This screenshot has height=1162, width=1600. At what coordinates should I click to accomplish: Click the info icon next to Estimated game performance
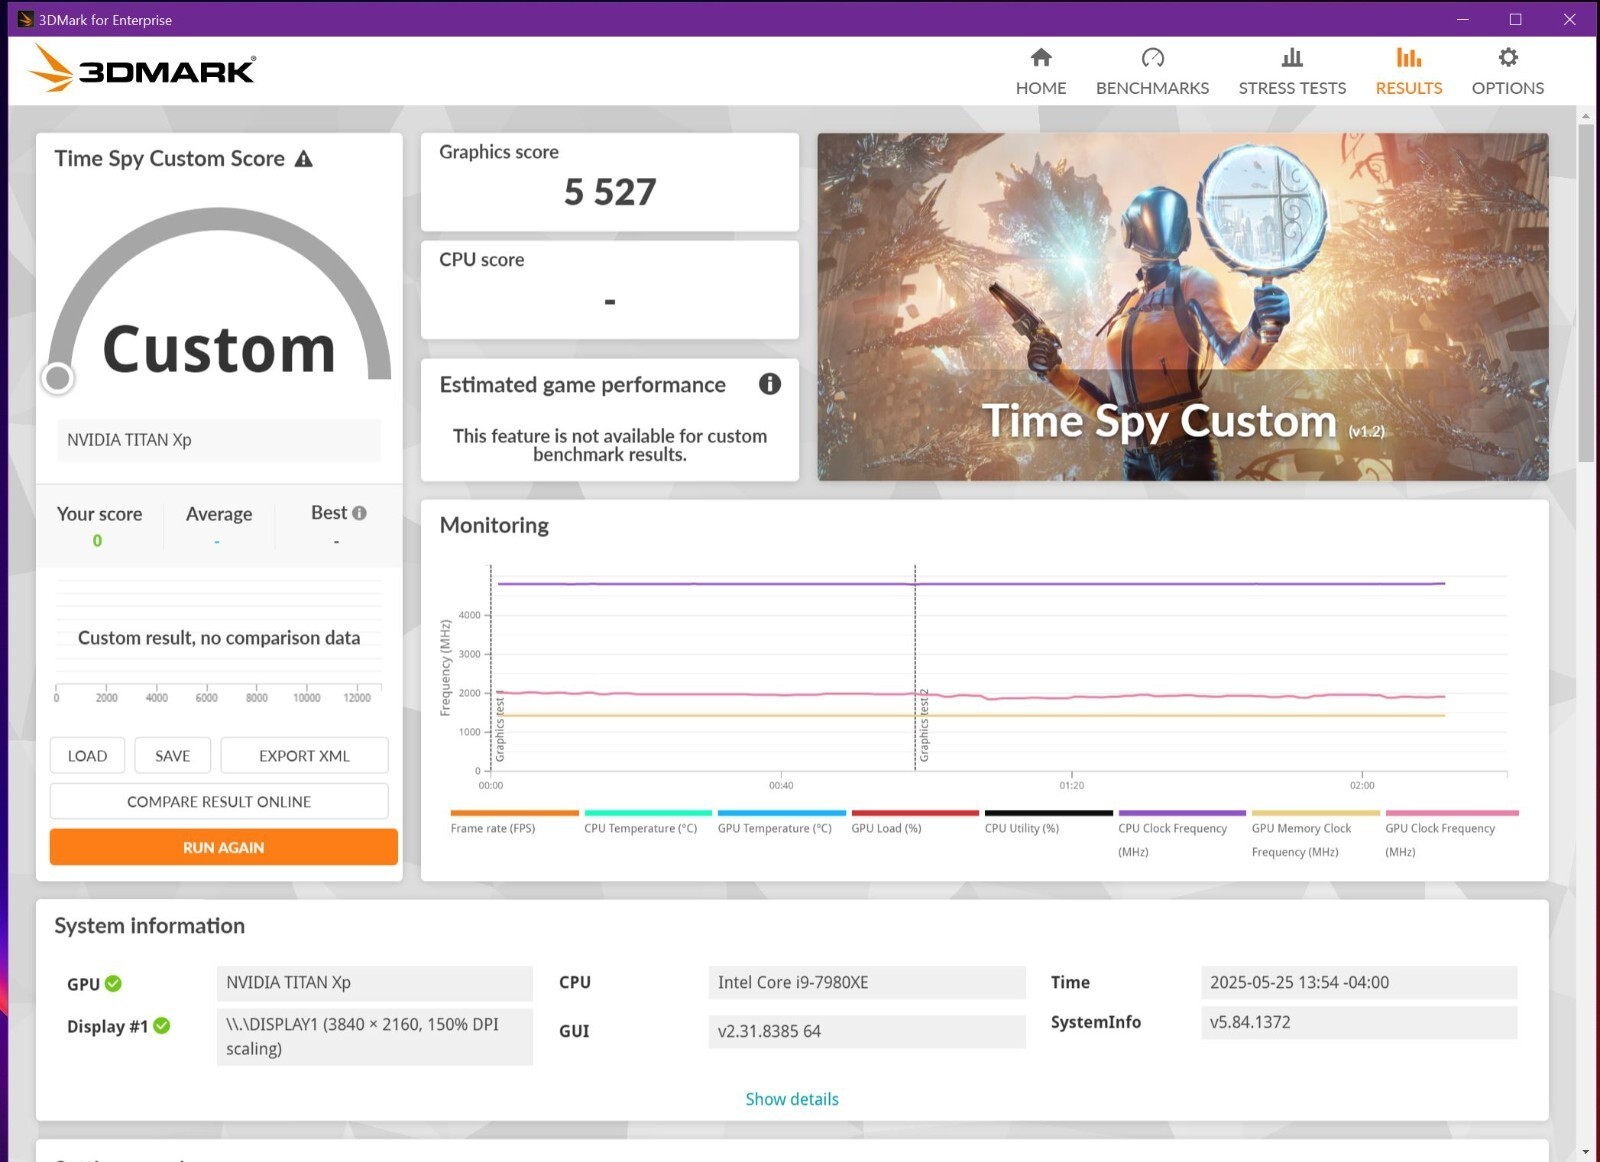tap(769, 384)
